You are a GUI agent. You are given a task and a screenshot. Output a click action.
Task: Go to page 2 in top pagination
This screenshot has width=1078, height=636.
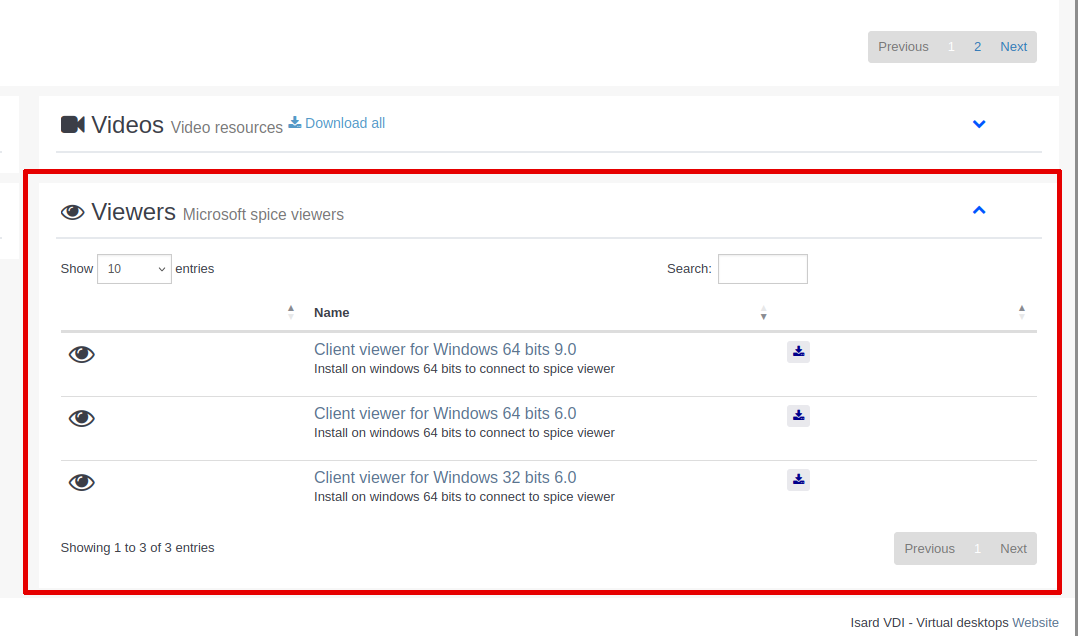pos(977,47)
